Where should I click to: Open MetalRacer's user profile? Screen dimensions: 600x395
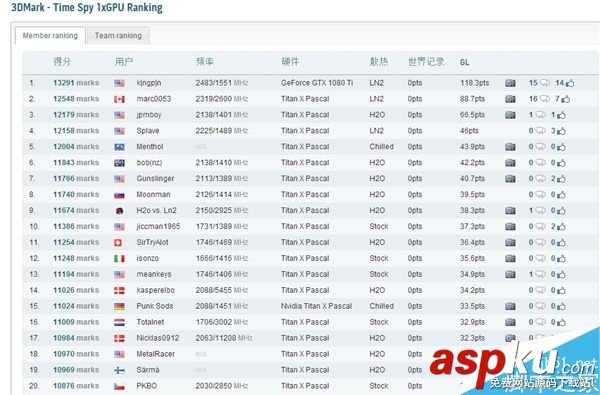155,354
